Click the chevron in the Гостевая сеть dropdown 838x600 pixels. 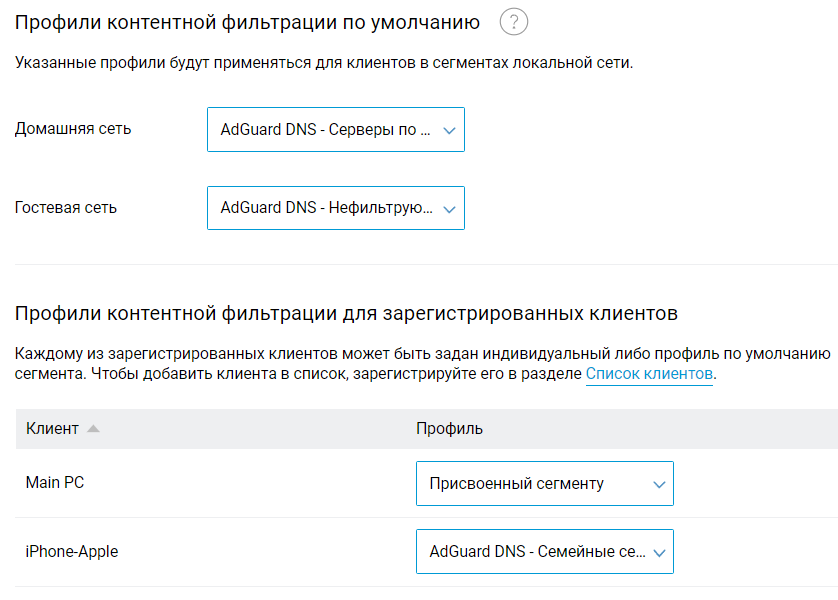tap(449, 210)
